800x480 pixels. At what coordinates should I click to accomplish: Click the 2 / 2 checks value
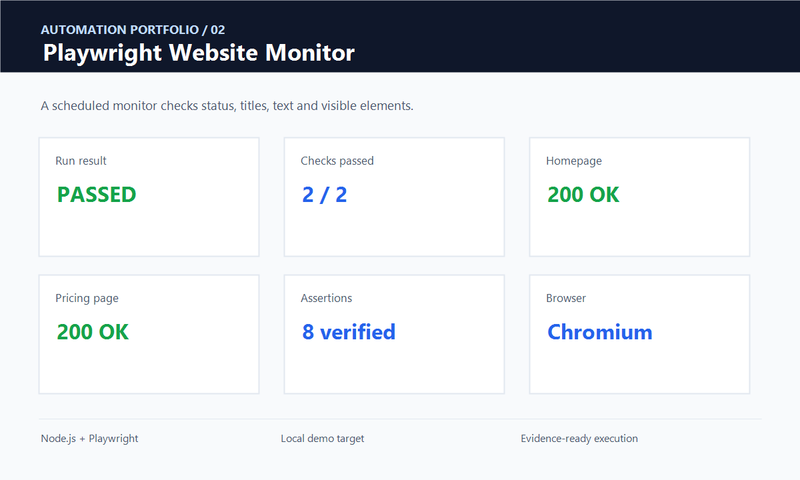click(324, 194)
